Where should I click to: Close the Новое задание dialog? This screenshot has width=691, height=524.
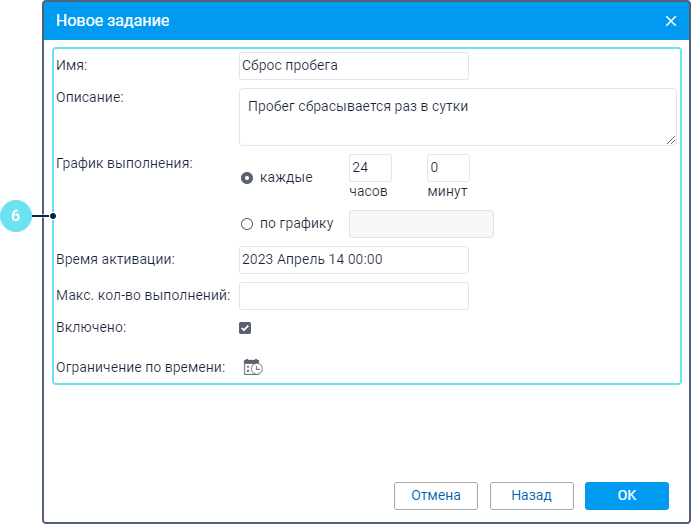[671, 20]
